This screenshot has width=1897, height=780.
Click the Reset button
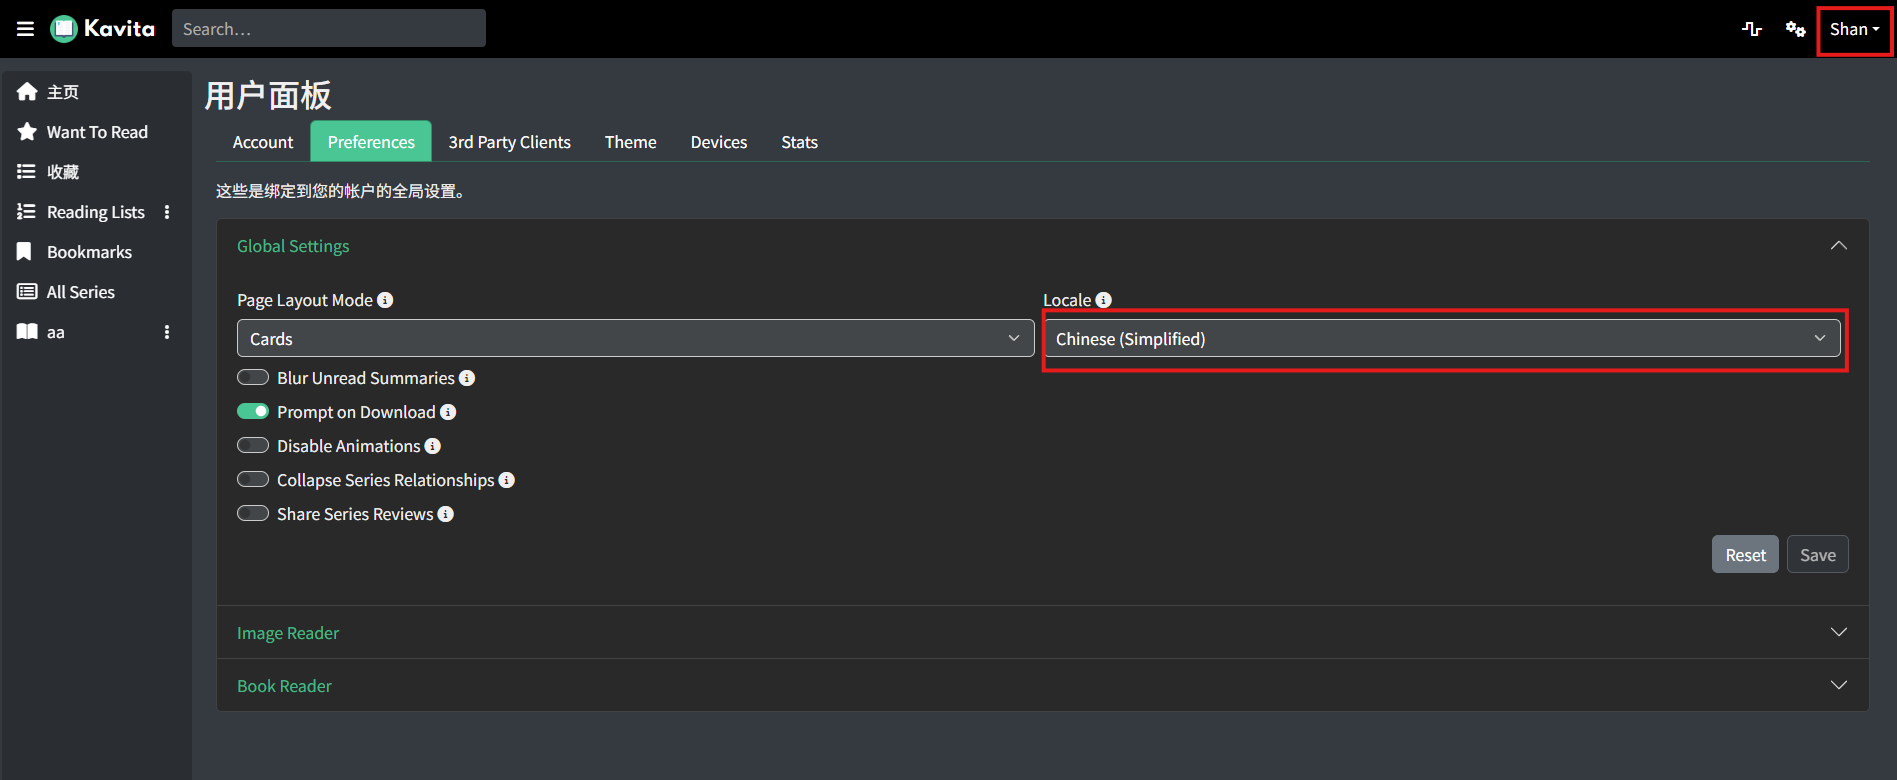point(1745,555)
